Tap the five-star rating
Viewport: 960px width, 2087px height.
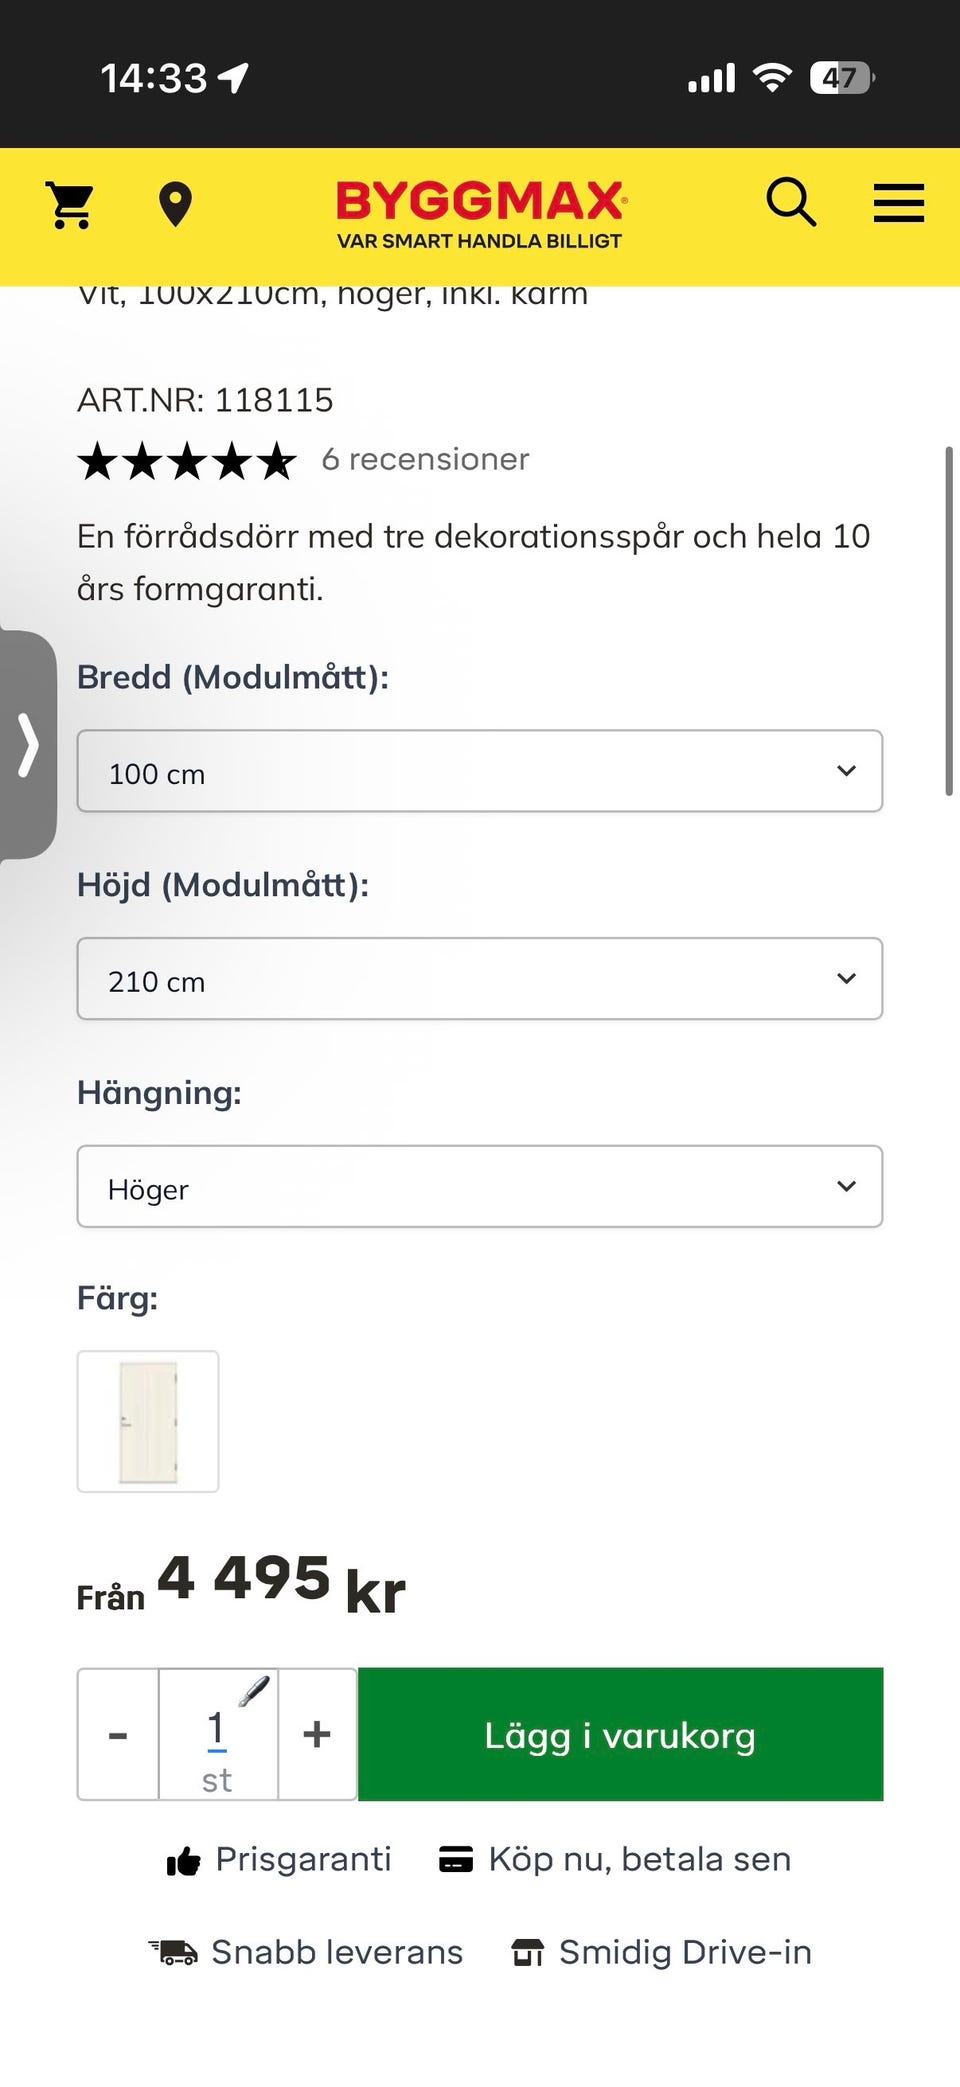click(187, 461)
